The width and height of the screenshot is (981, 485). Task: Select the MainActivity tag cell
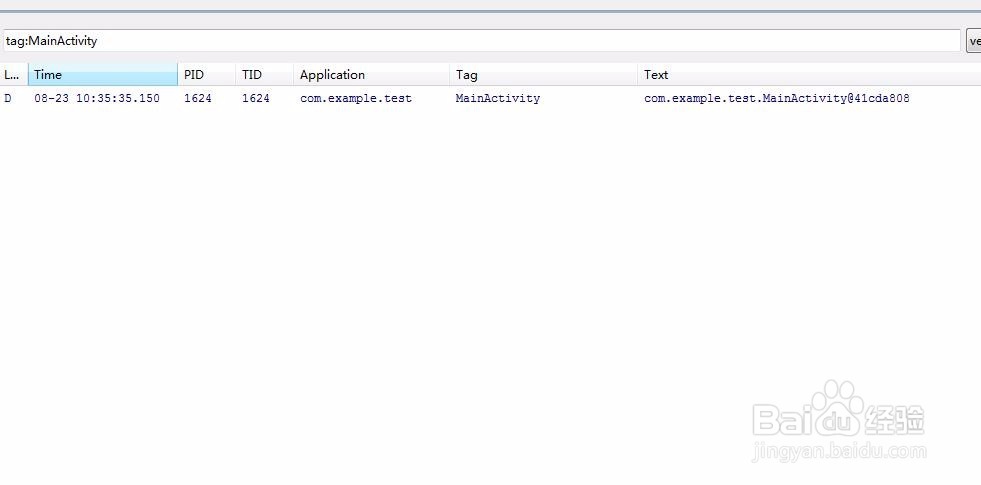498,98
